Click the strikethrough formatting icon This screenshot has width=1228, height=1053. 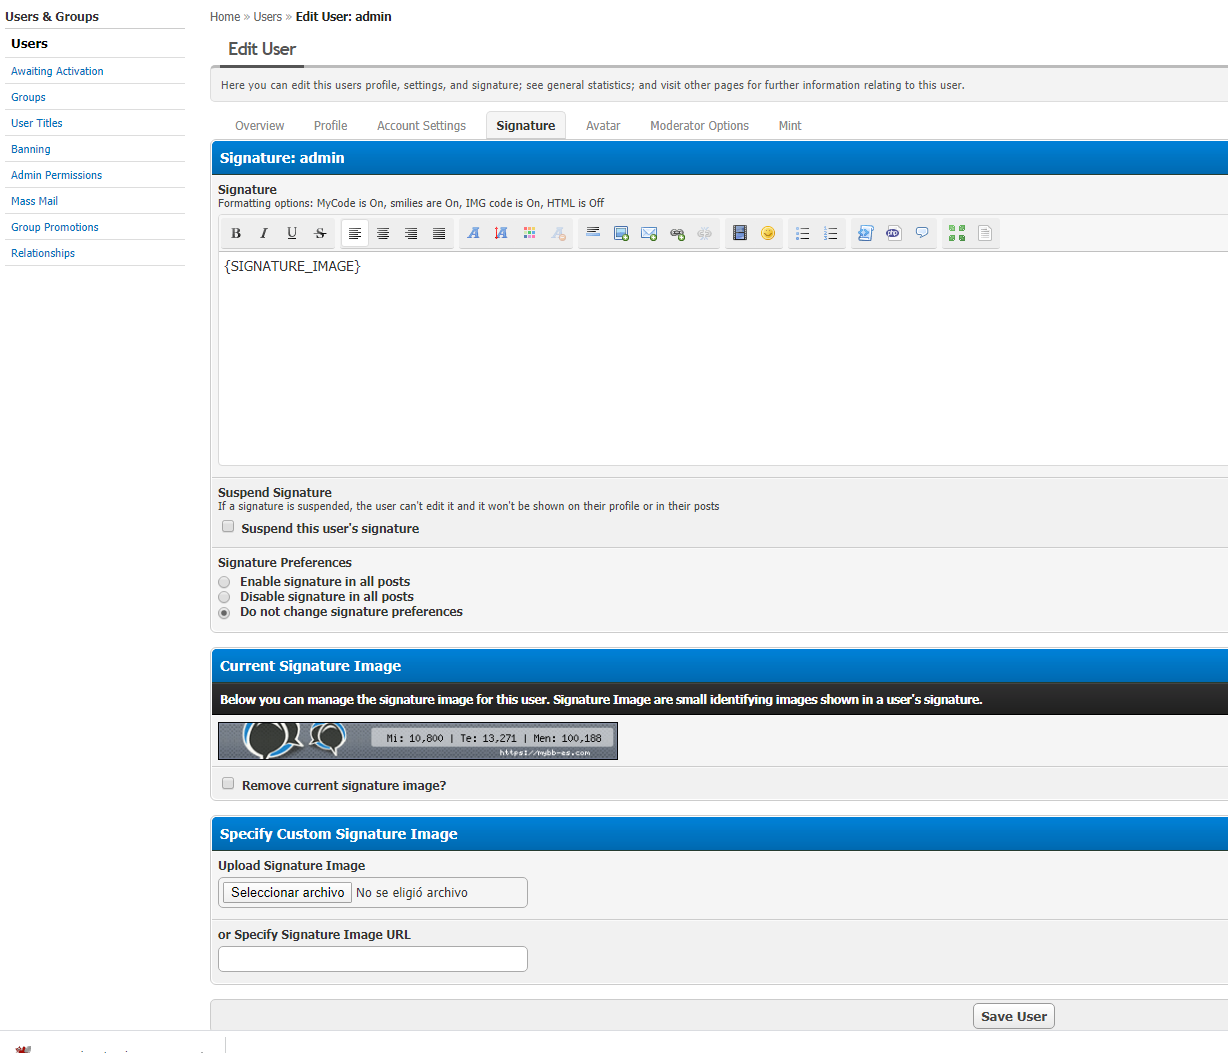tap(320, 233)
